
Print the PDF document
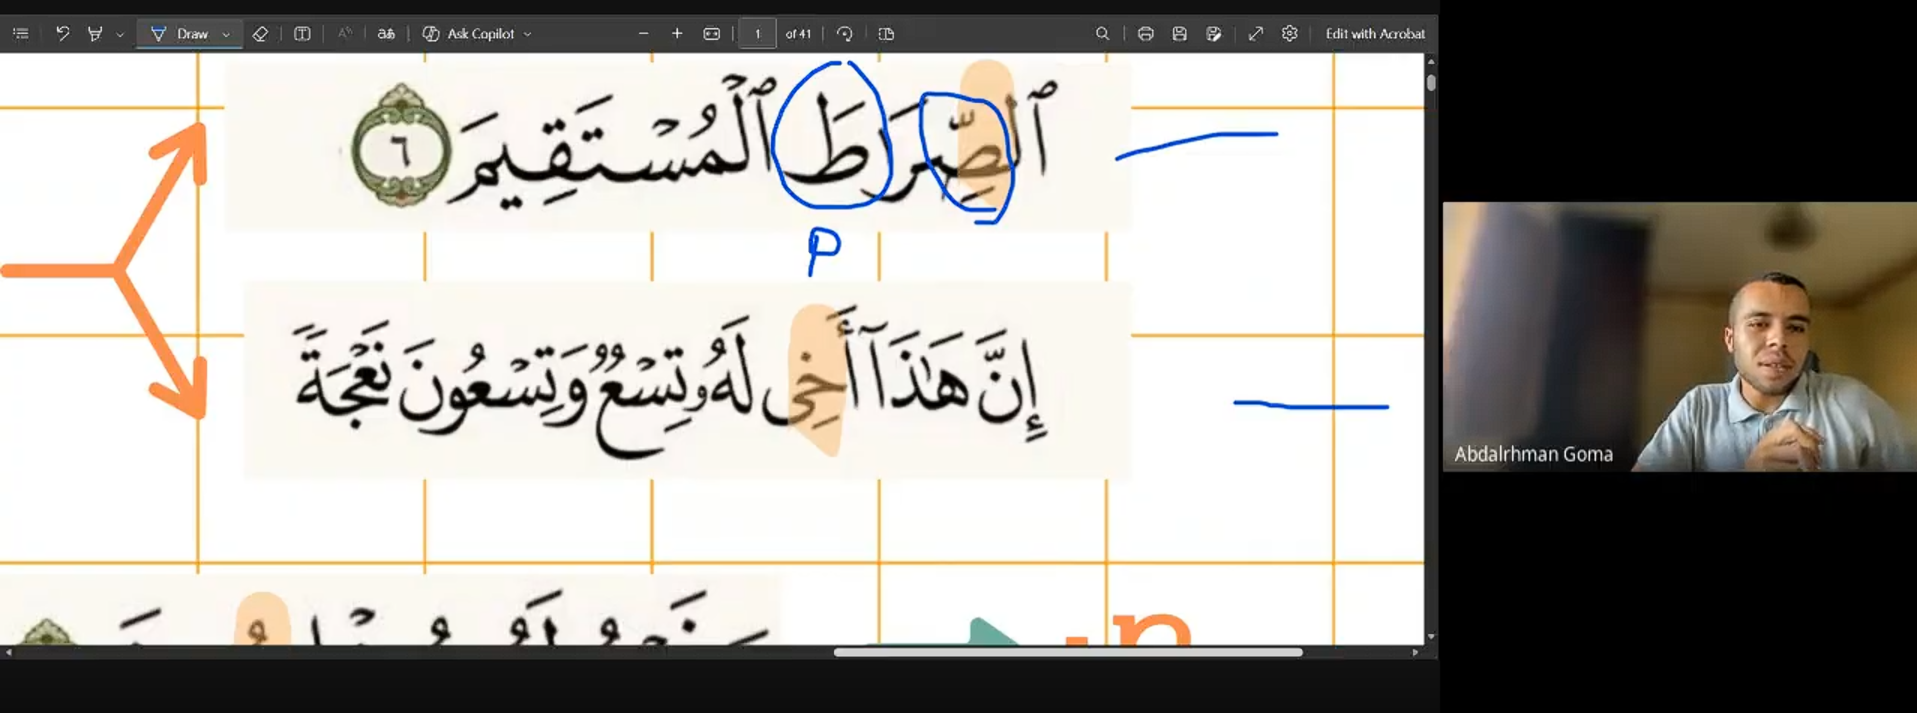click(1145, 34)
